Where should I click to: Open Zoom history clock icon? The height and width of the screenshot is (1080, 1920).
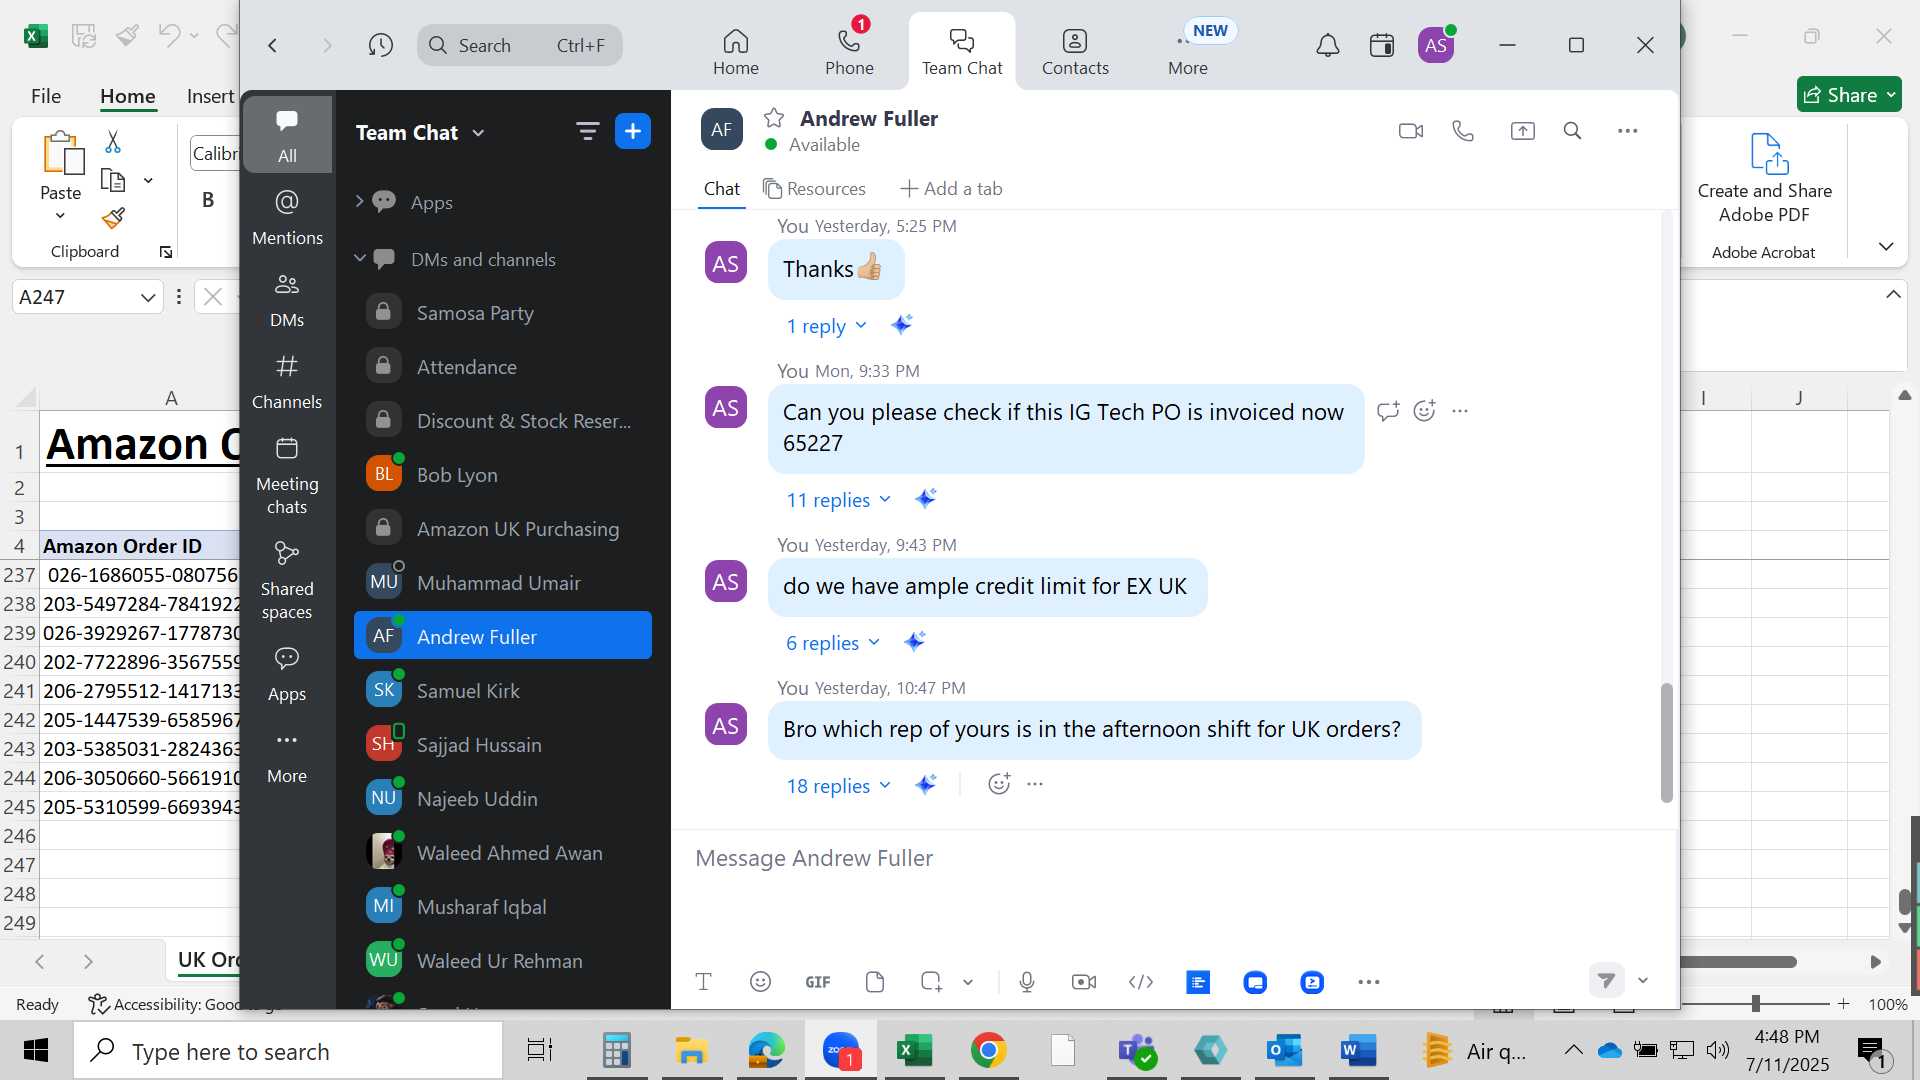coord(380,45)
